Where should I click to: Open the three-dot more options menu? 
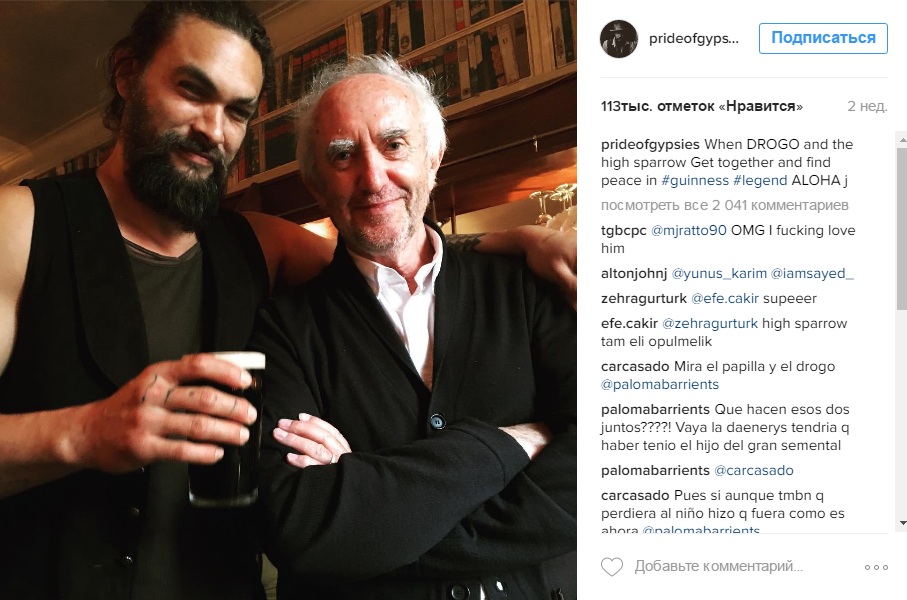pyautogui.click(x=876, y=568)
